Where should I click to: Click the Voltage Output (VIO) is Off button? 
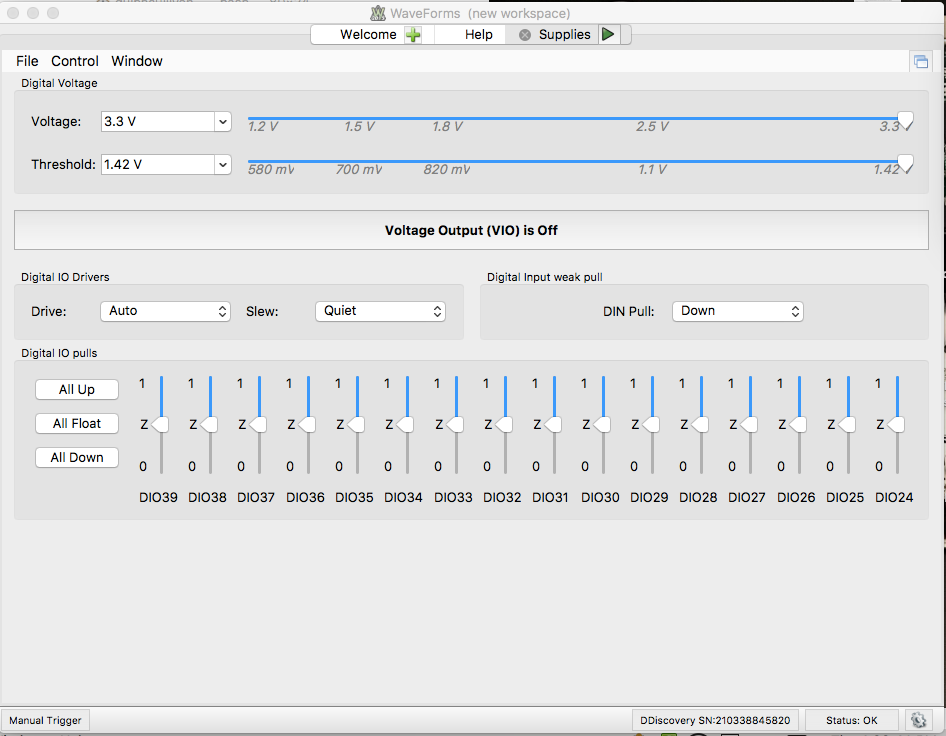click(x=471, y=230)
